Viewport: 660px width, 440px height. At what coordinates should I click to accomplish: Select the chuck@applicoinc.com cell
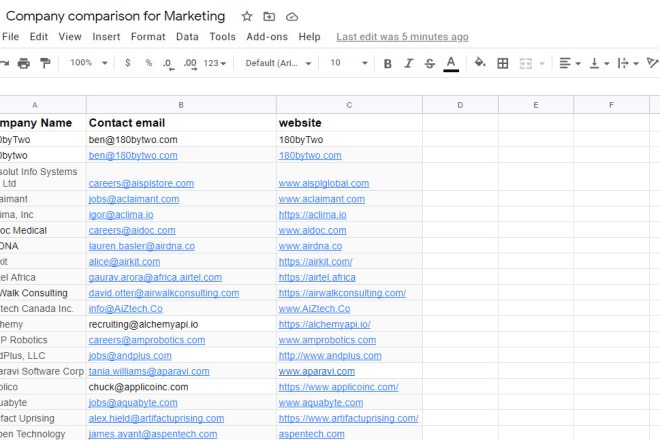[181, 387]
